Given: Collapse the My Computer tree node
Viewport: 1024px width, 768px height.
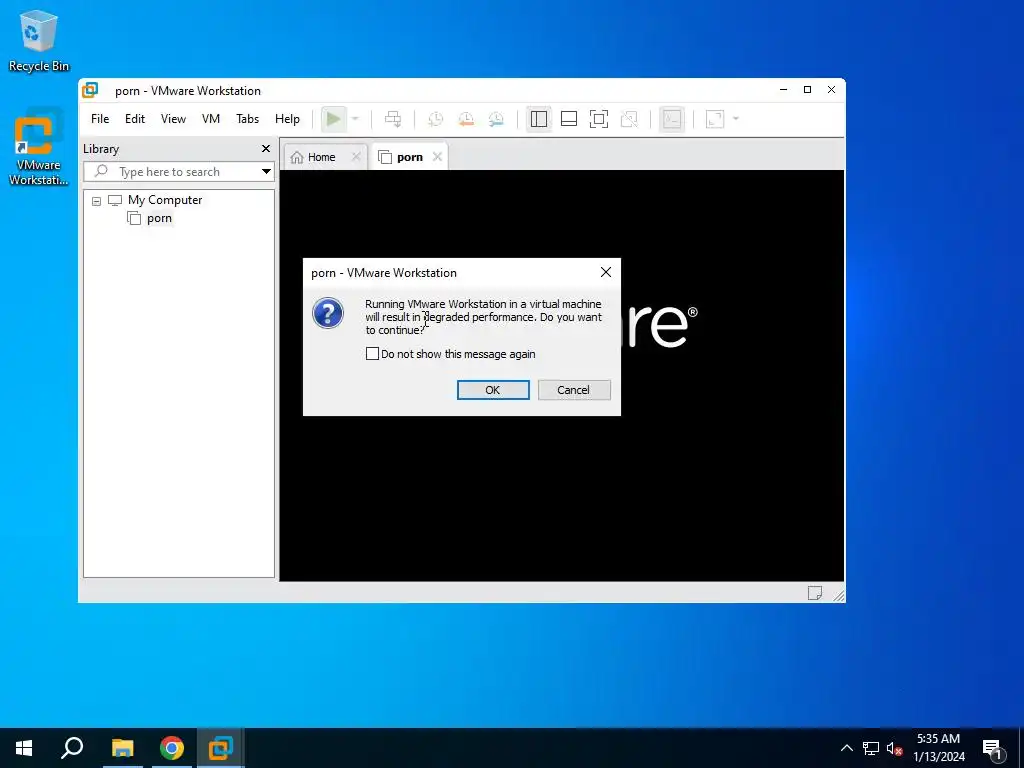Looking at the screenshot, I should [97, 201].
